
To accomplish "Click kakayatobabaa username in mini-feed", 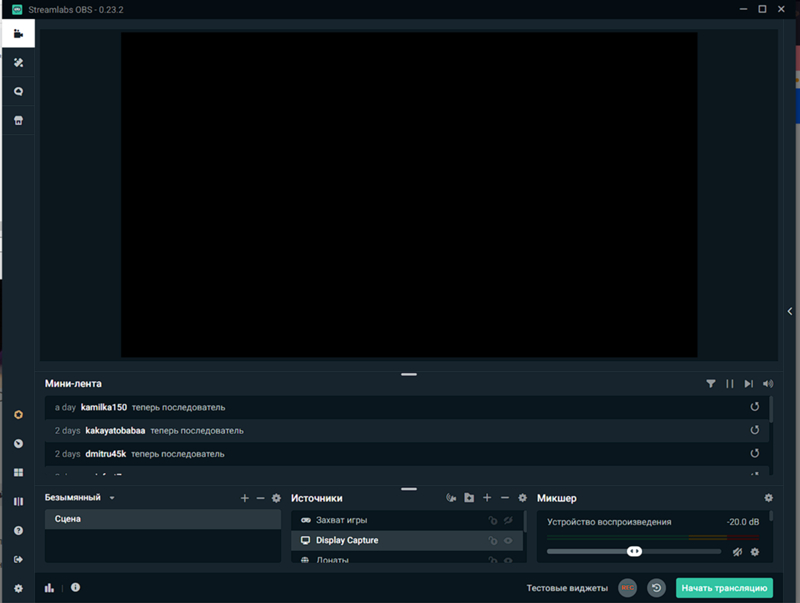I will pyautogui.click(x=115, y=431).
